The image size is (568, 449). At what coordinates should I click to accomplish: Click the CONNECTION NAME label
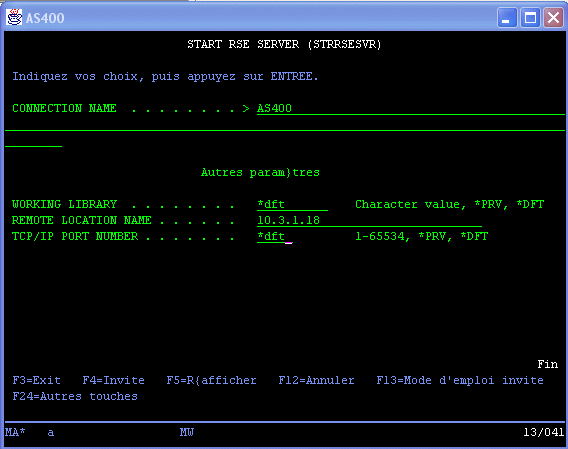64,108
